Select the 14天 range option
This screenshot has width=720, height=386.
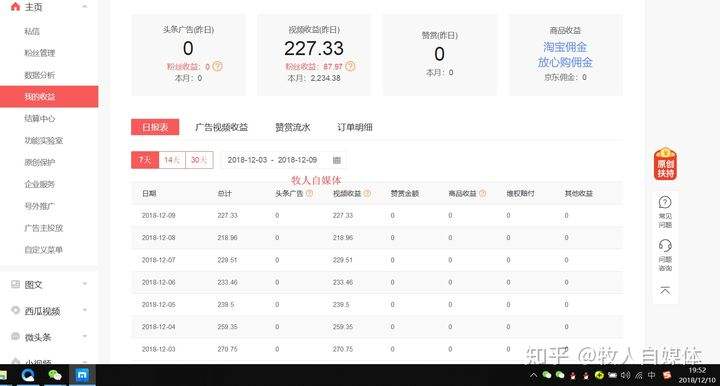[x=172, y=160]
